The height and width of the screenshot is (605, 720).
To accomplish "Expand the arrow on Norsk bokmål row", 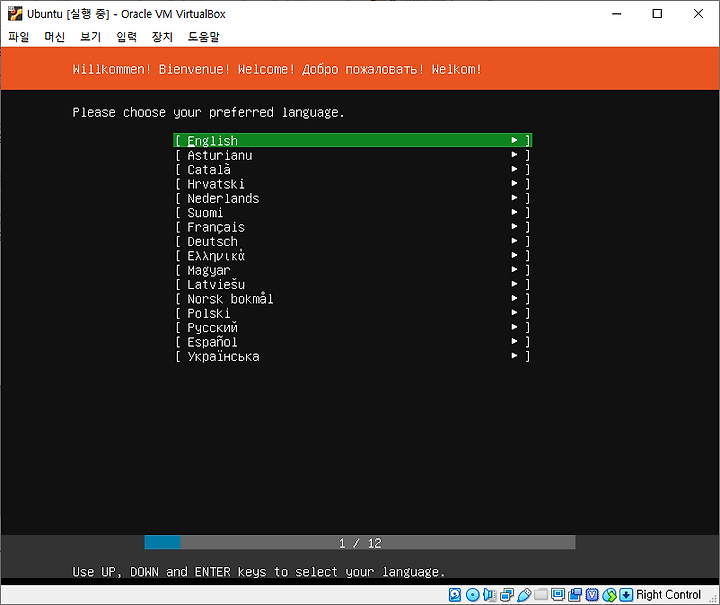I will (515, 298).
